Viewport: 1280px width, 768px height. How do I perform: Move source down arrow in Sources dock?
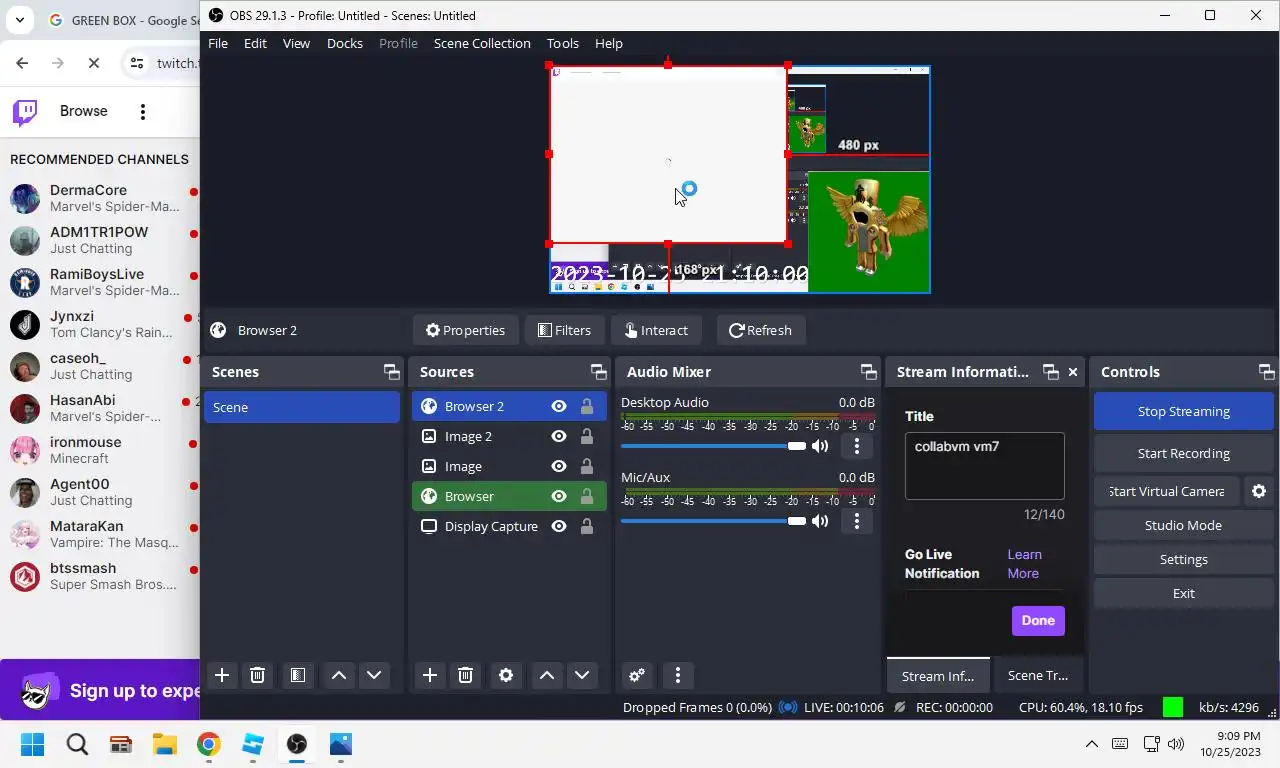[x=582, y=675]
